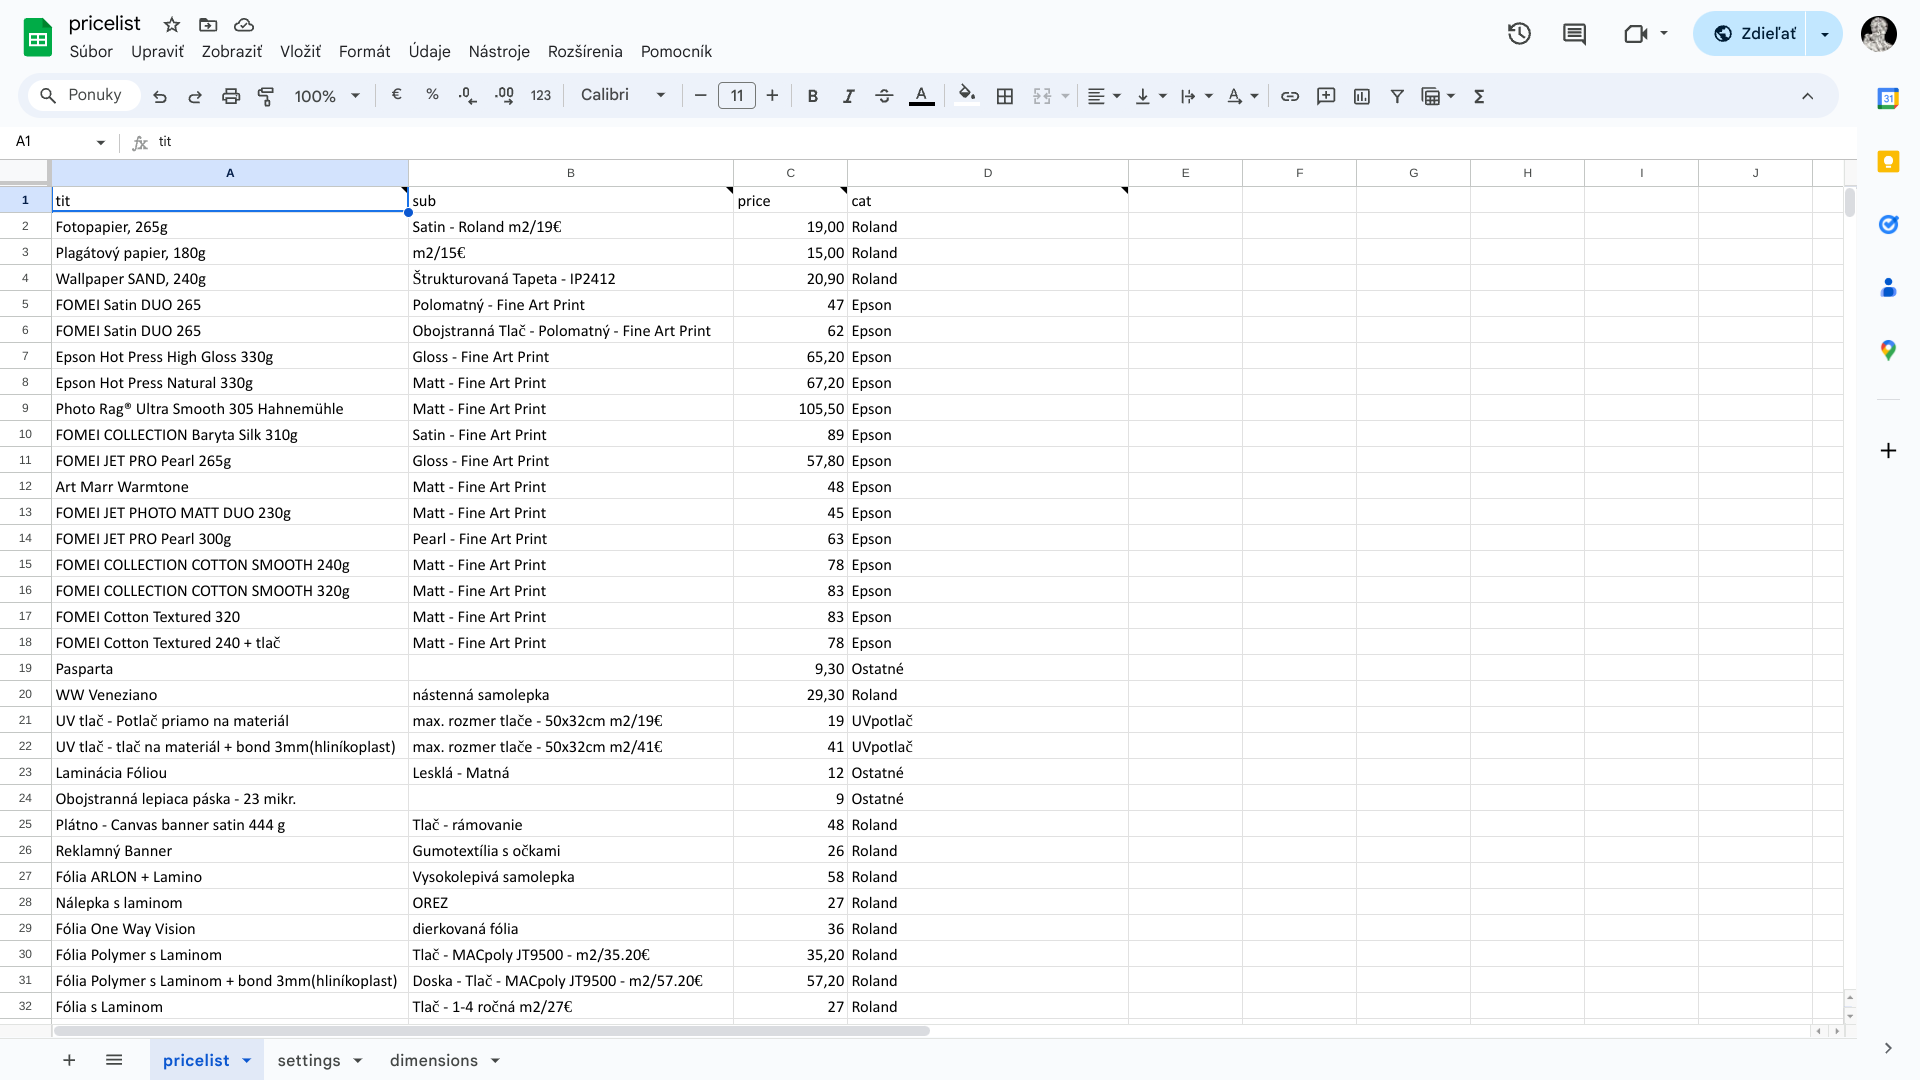Open Google Calendar side panel
The height and width of the screenshot is (1080, 1920).
point(1888,98)
